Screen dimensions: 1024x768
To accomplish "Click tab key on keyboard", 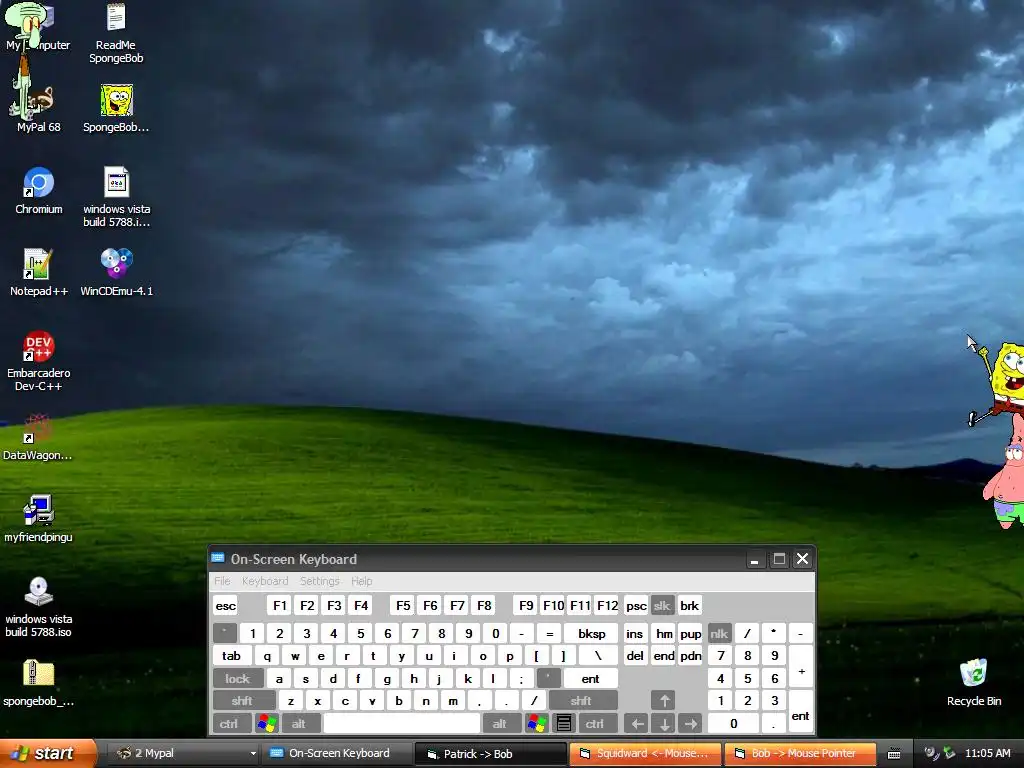I will (232, 656).
